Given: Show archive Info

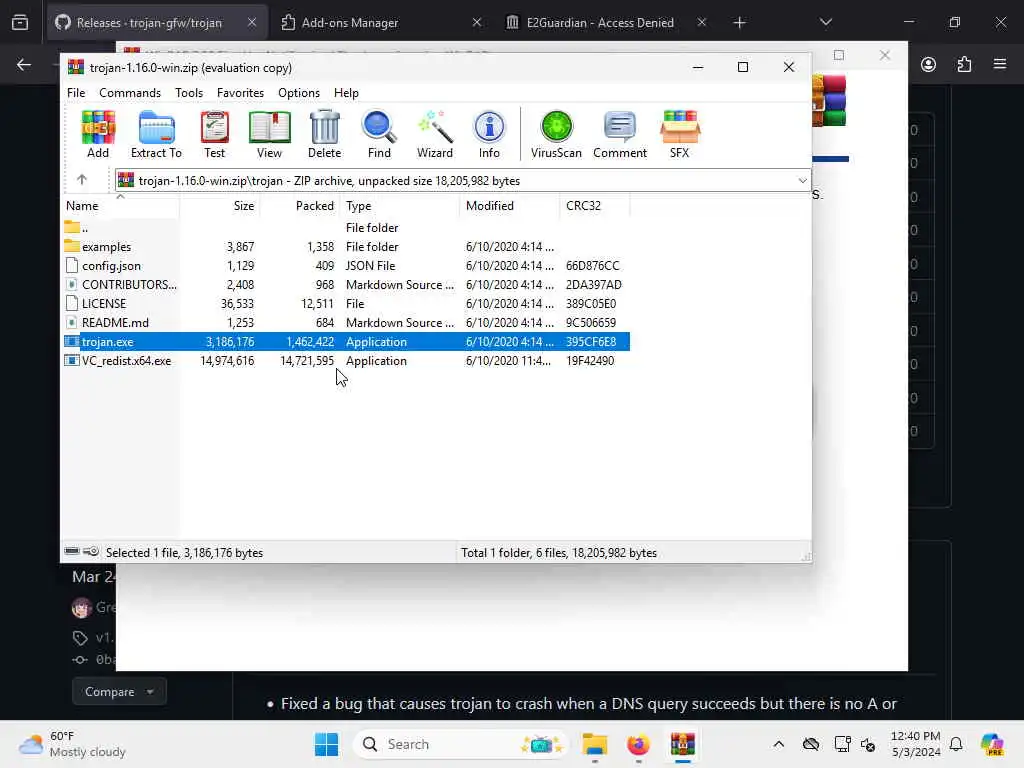Looking at the screenshot, I should click(489, 134).
